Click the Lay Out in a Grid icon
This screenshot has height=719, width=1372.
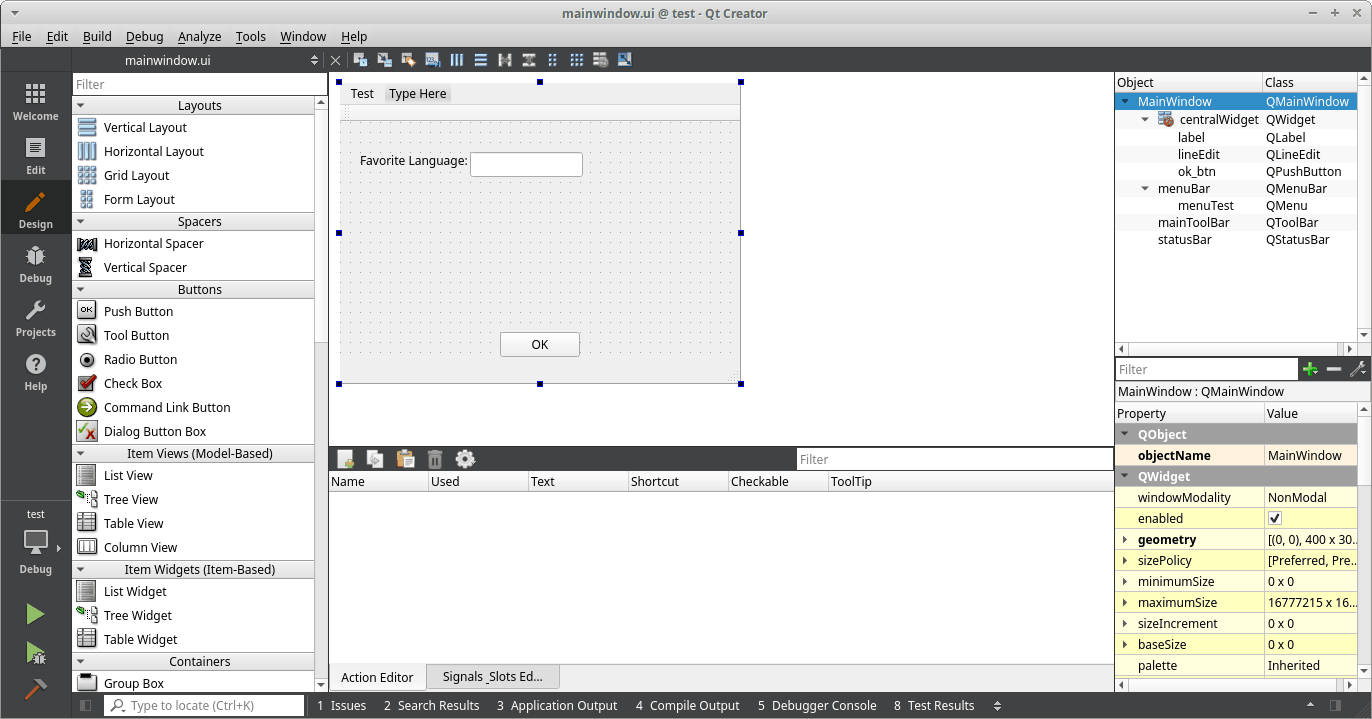point(576,59)
